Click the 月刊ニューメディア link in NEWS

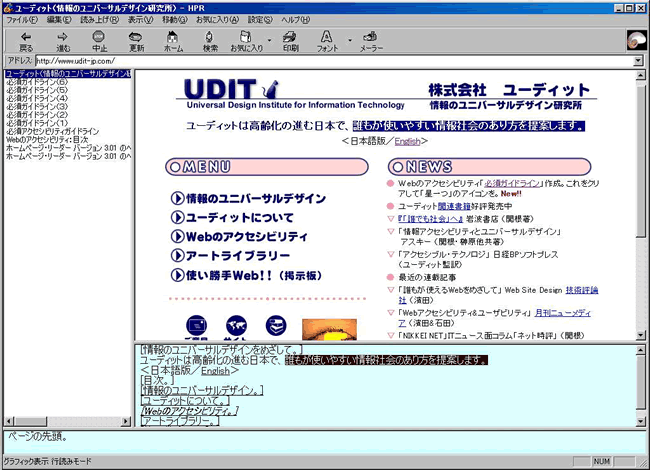pos(563,313)
